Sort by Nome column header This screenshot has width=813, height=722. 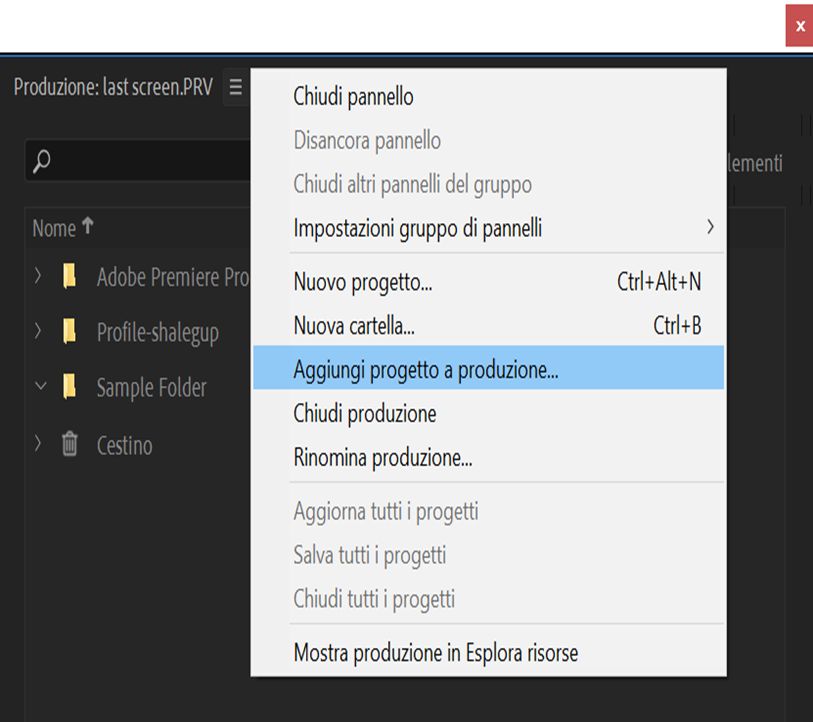point(54,228)
